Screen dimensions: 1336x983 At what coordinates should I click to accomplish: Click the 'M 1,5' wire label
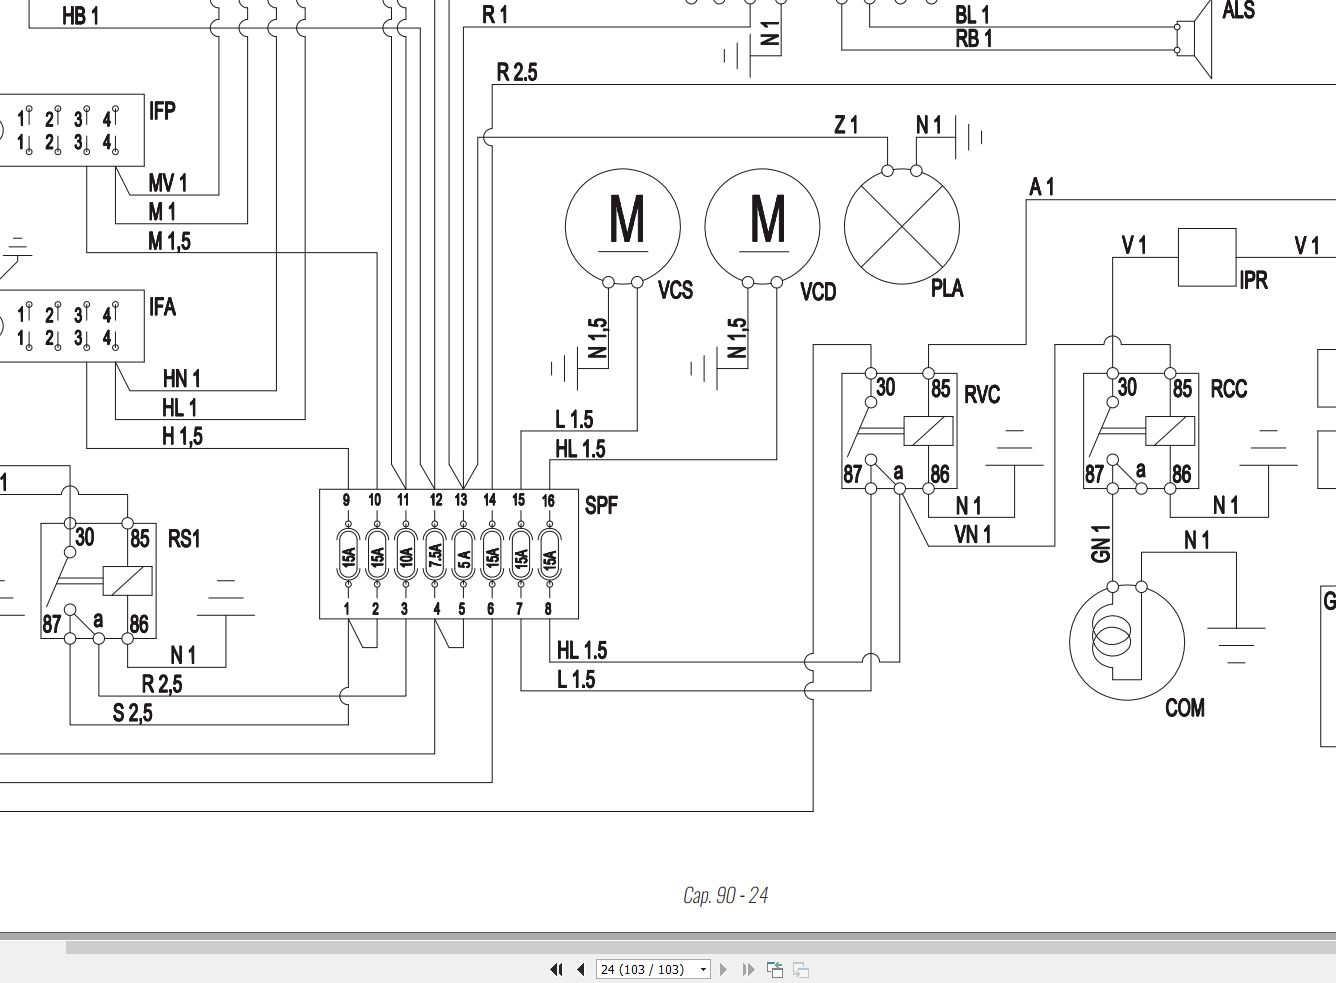[x=170, y=241]
